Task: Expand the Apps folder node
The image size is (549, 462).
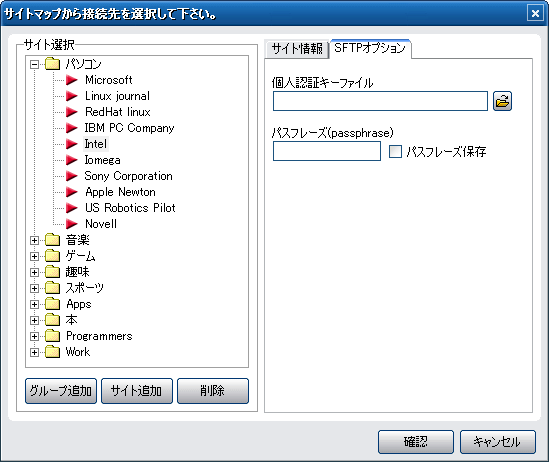Action: tap(34, 304)
